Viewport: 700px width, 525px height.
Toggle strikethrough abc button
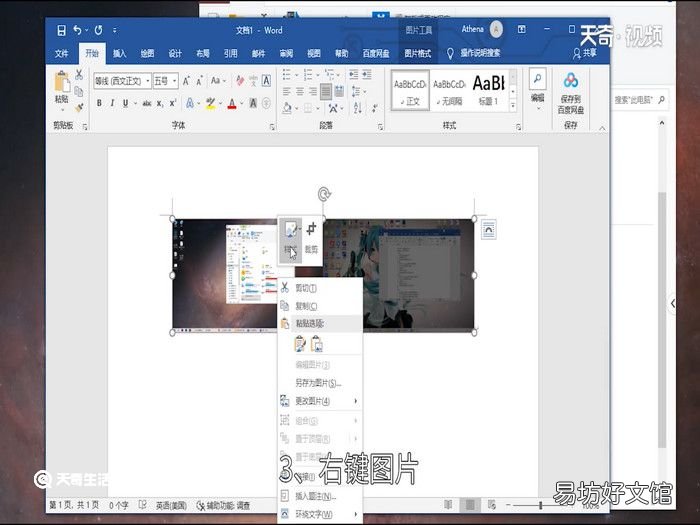click(x=147, y=104)
